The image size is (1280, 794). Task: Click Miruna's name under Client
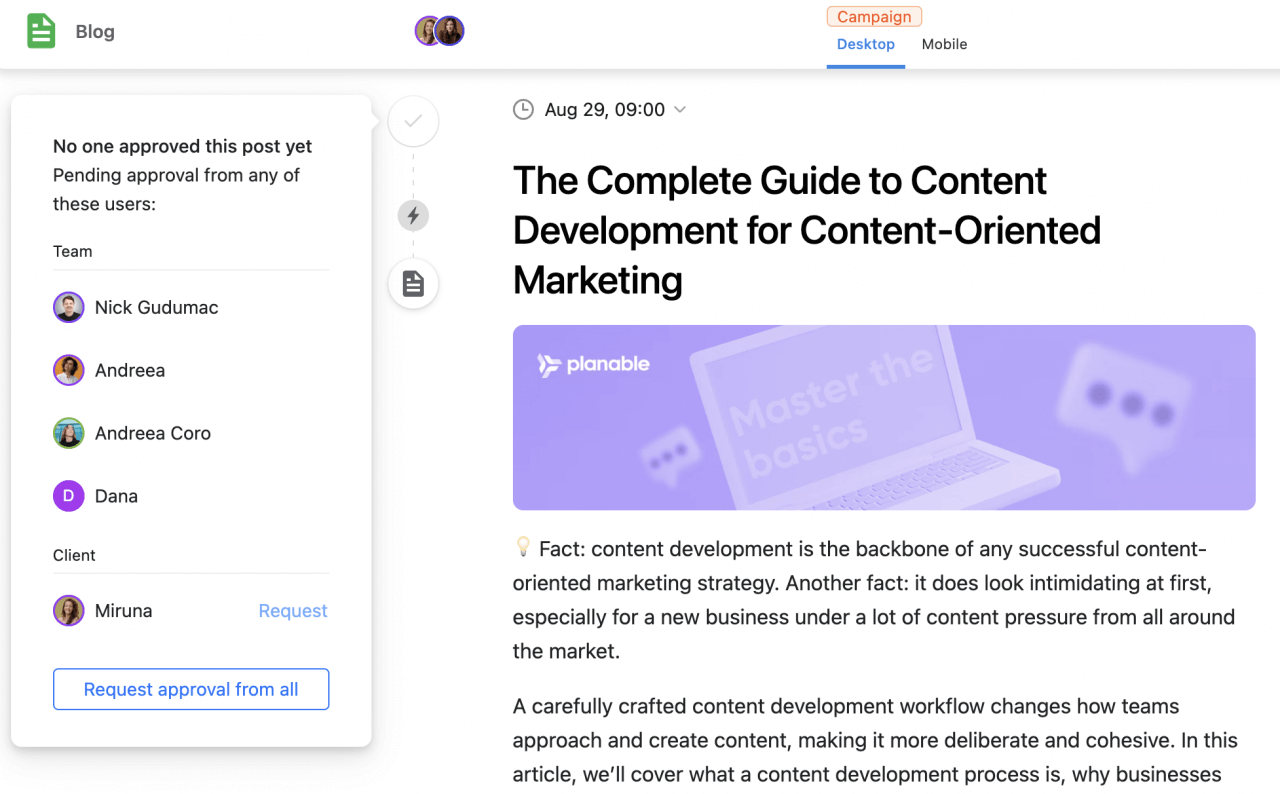click(126, 610)
